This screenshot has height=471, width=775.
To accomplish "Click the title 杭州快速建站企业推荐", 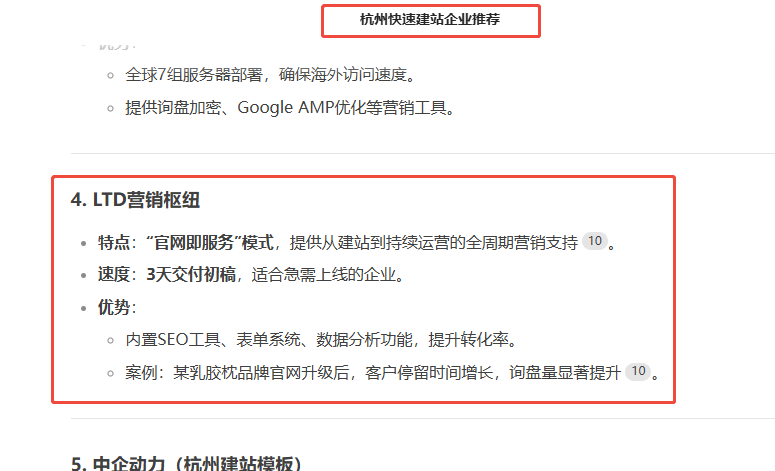I will point(430,19).
